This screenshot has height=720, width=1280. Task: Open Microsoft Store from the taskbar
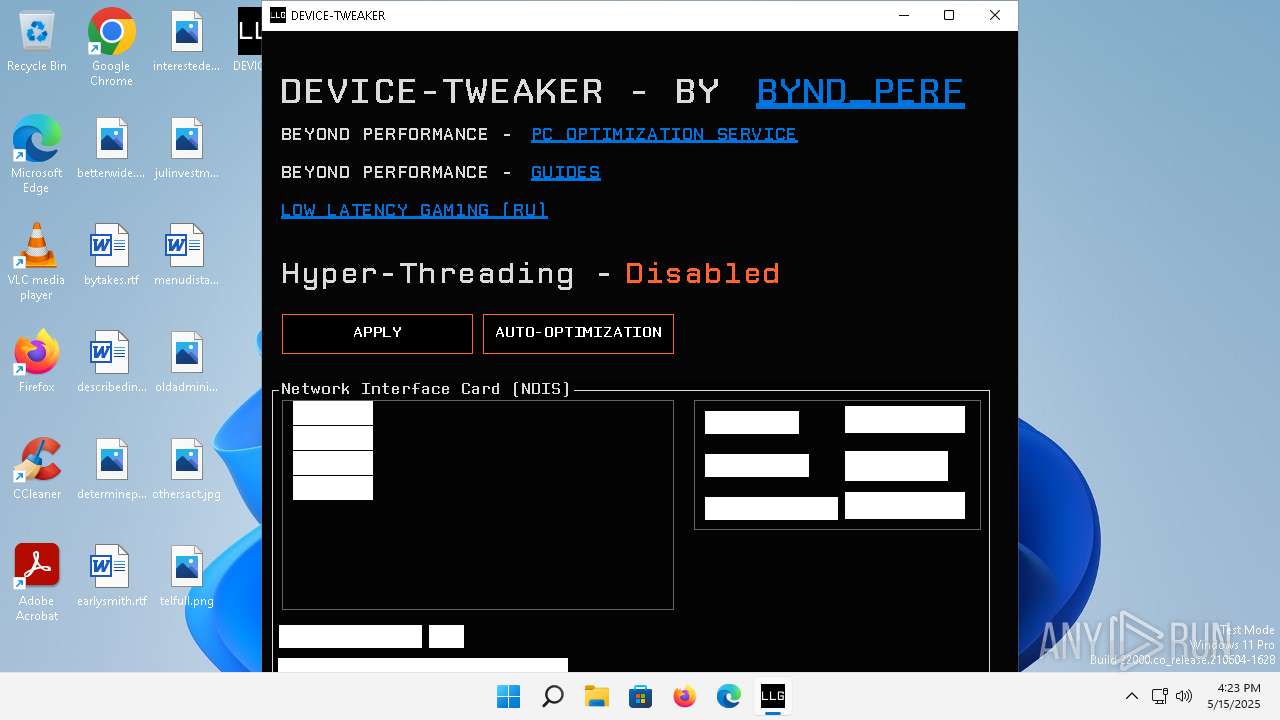(640, 696)
